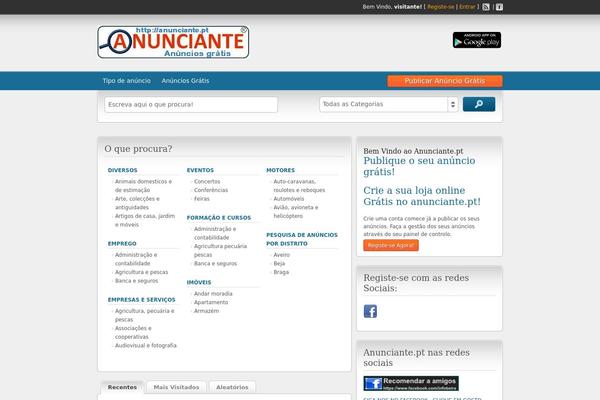Focus the search text field
Screen dimensions: 600x400
191,104
